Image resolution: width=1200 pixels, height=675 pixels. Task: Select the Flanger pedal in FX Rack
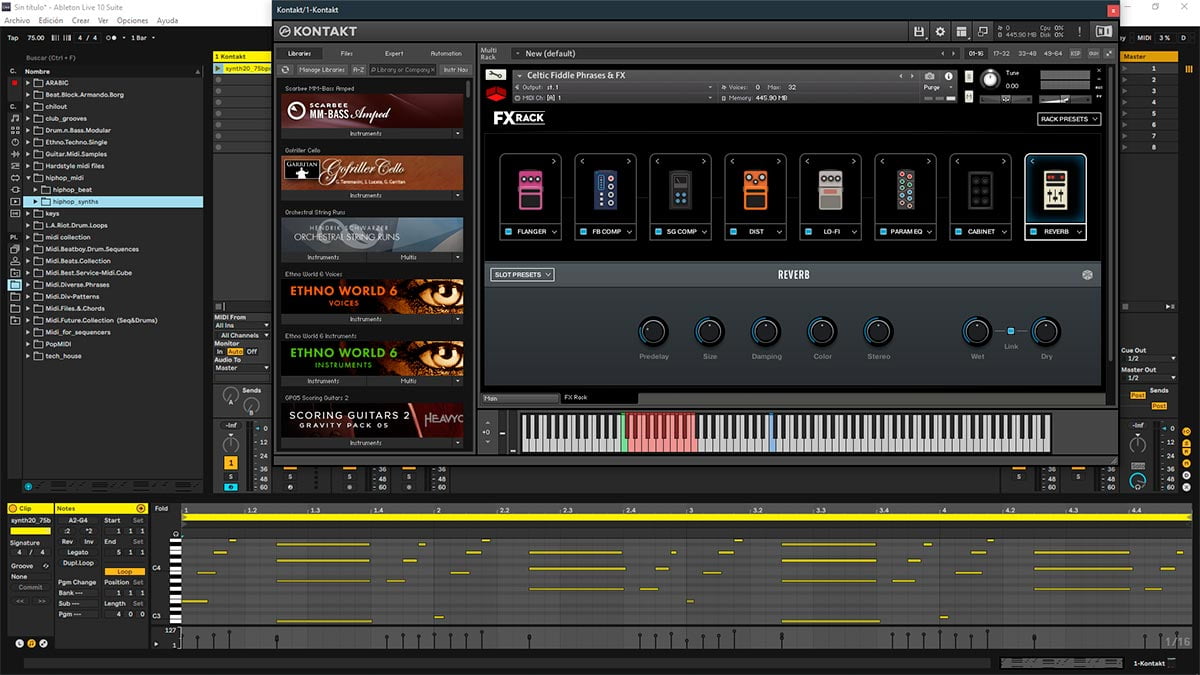[530, 189]
